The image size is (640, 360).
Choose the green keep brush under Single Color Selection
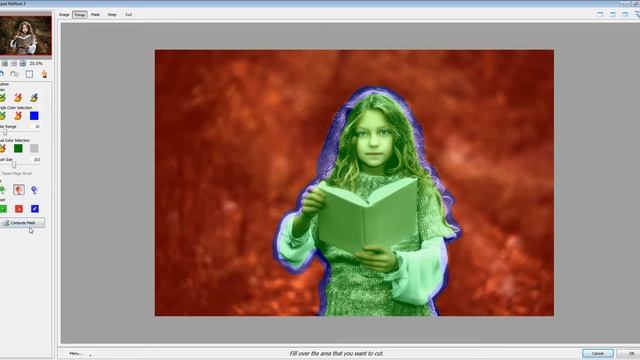point(2,116)
